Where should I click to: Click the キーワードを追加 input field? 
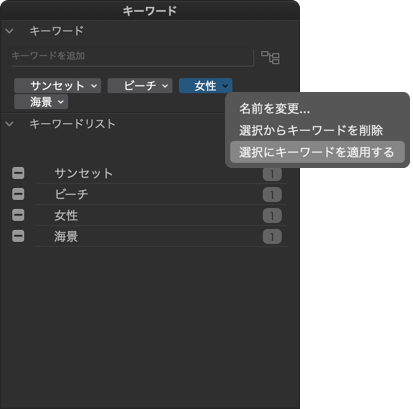pyautogui.click(x=132, y=56)
